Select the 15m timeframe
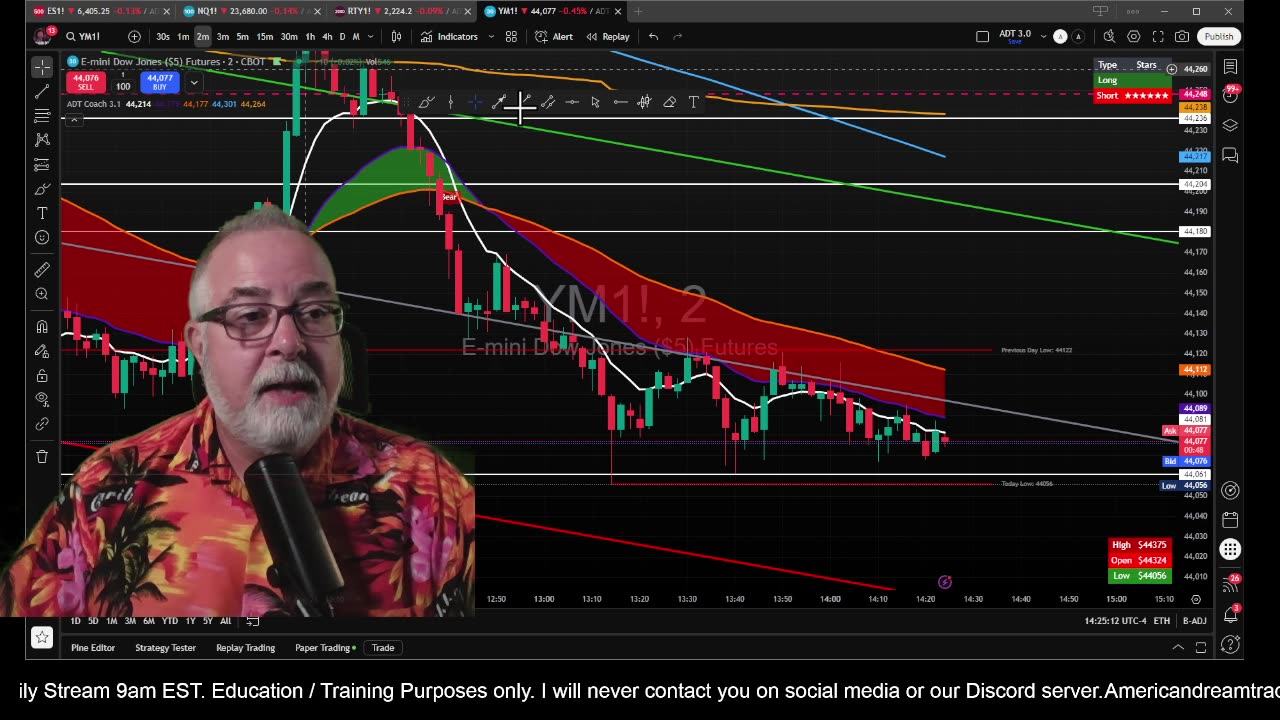Viewport: 1280px width, 720px height. (264, 37)
